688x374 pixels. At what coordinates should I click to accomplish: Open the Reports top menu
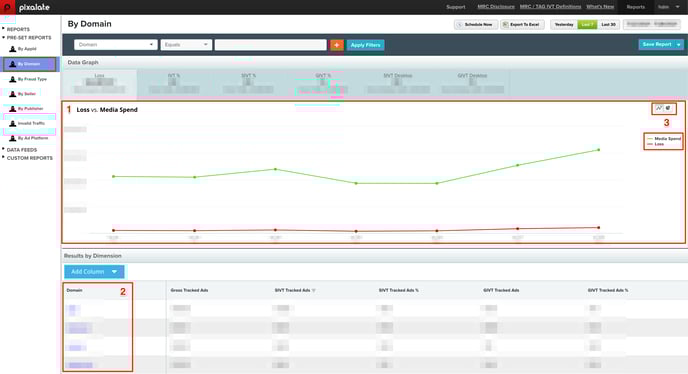(635, 7)
